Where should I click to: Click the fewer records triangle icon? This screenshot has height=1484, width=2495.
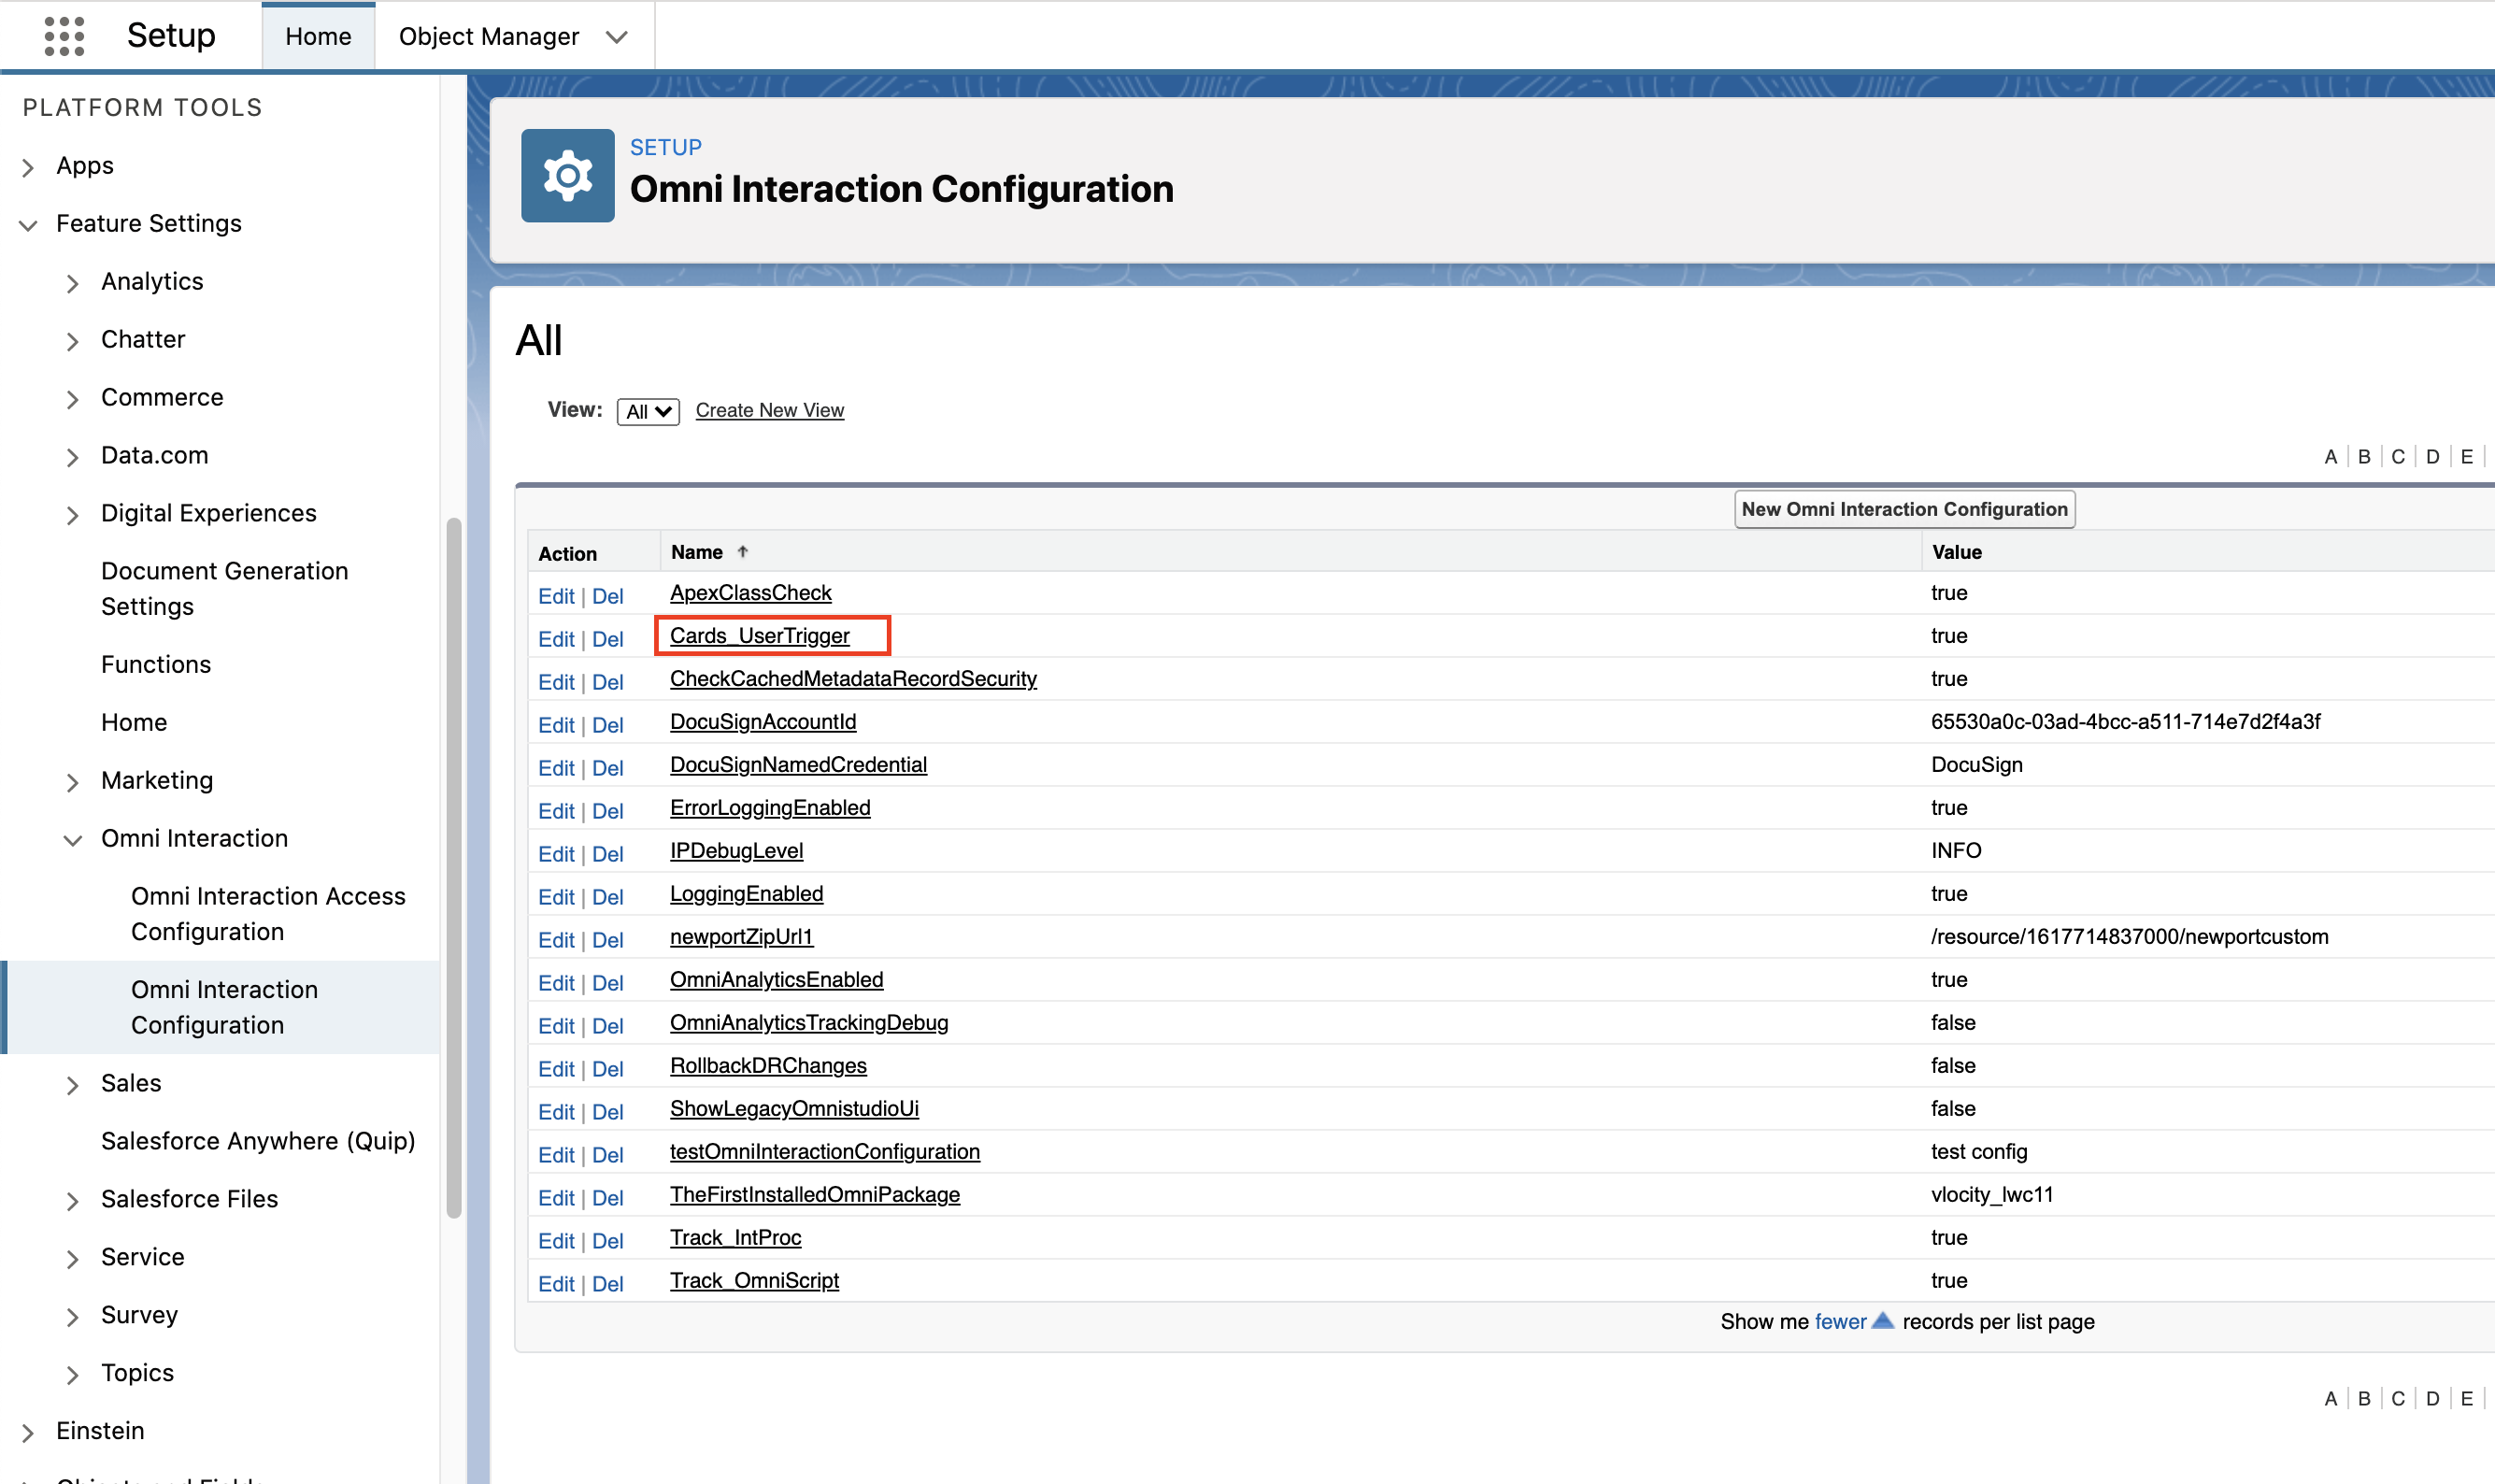pos(1882,1321)
